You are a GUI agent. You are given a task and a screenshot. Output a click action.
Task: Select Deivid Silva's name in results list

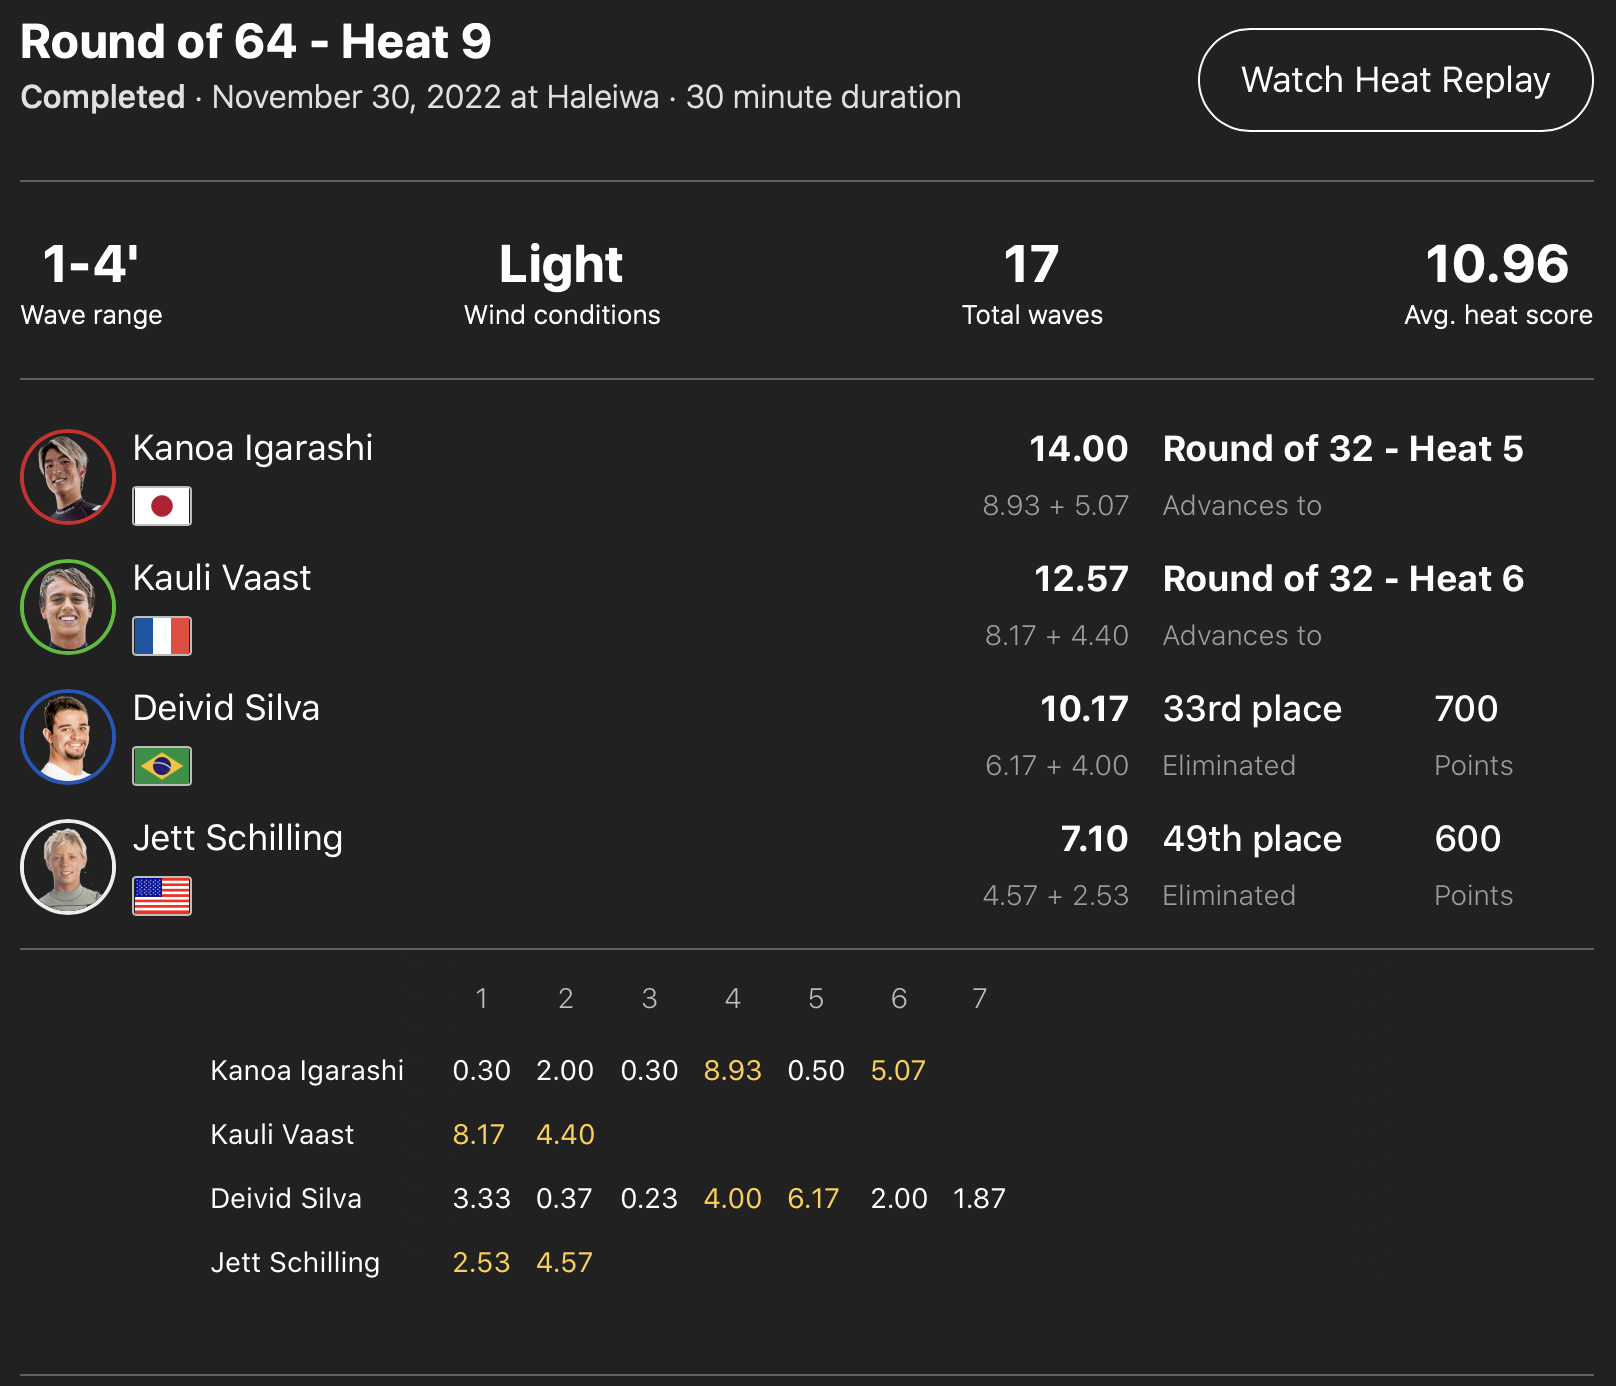[226, 708]
